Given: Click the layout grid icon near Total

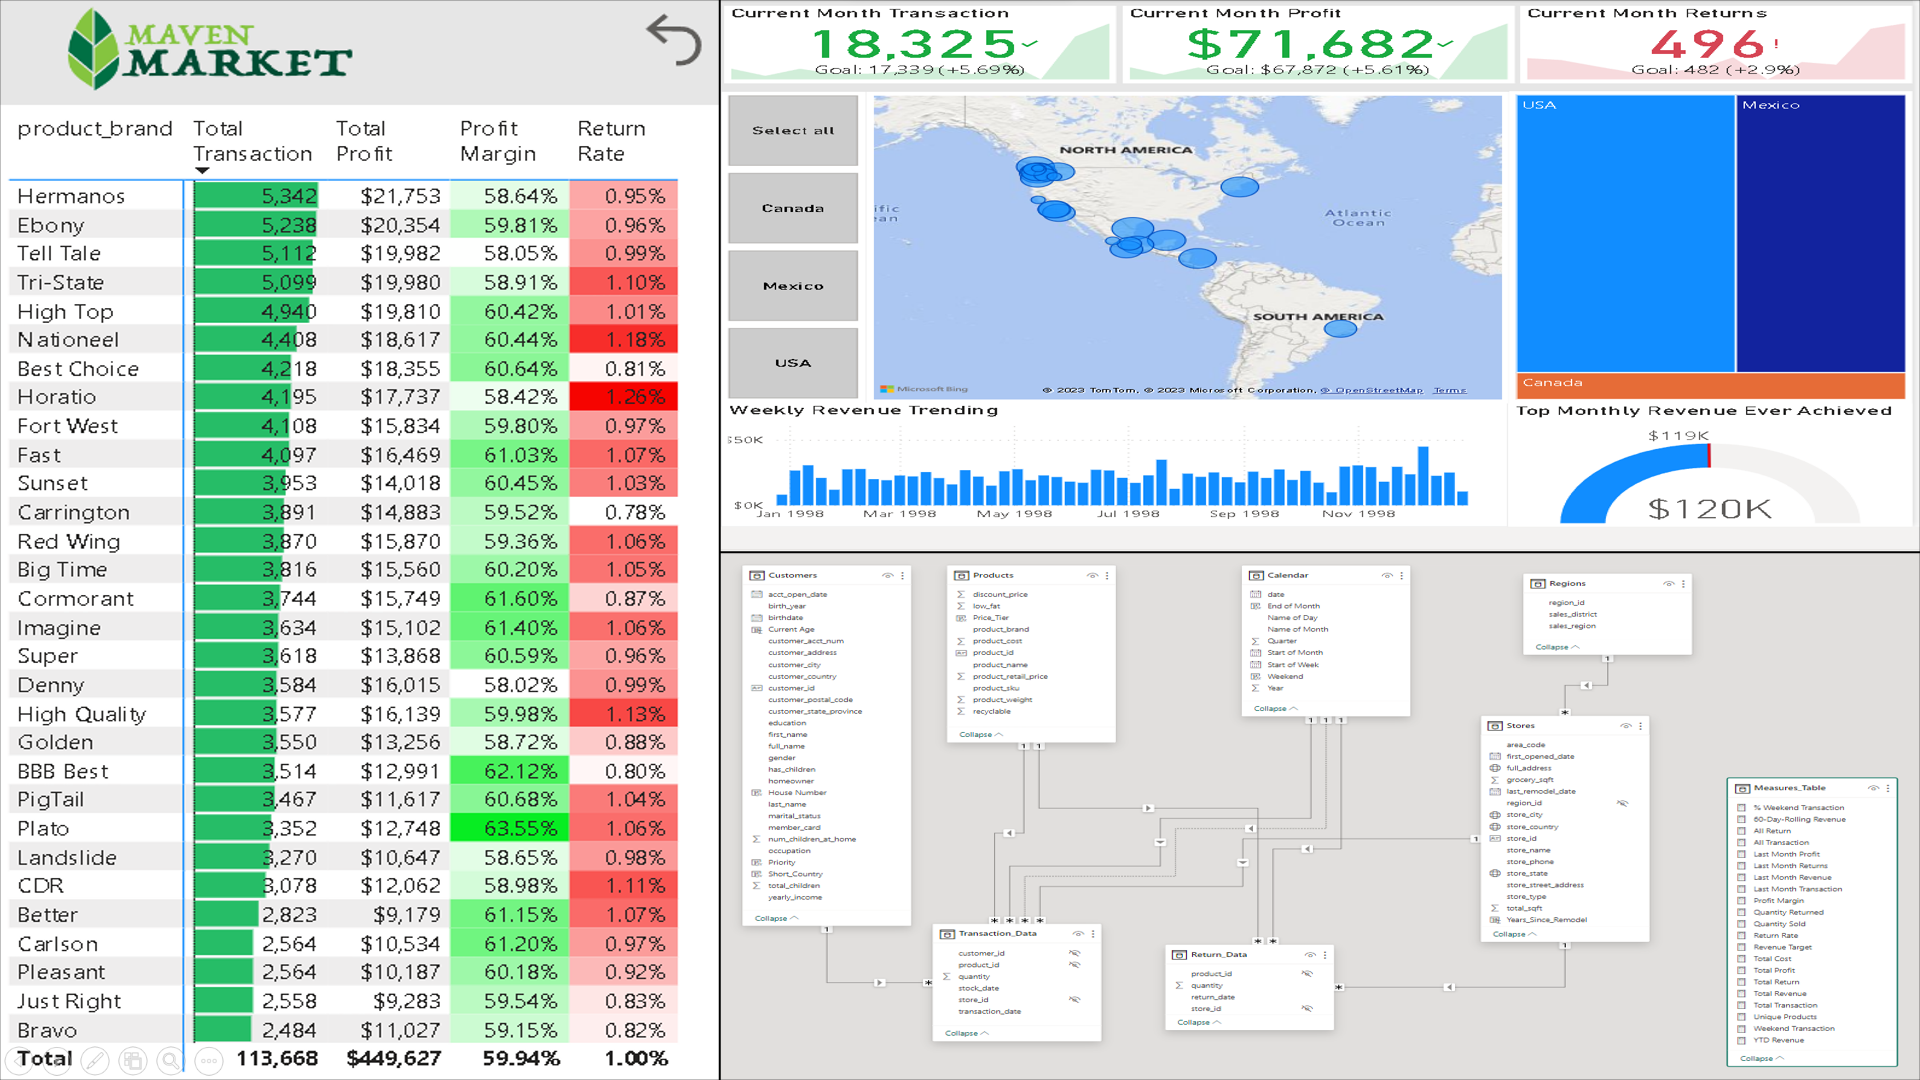Looking at the screenshot, I should (x=133, y=1060).
